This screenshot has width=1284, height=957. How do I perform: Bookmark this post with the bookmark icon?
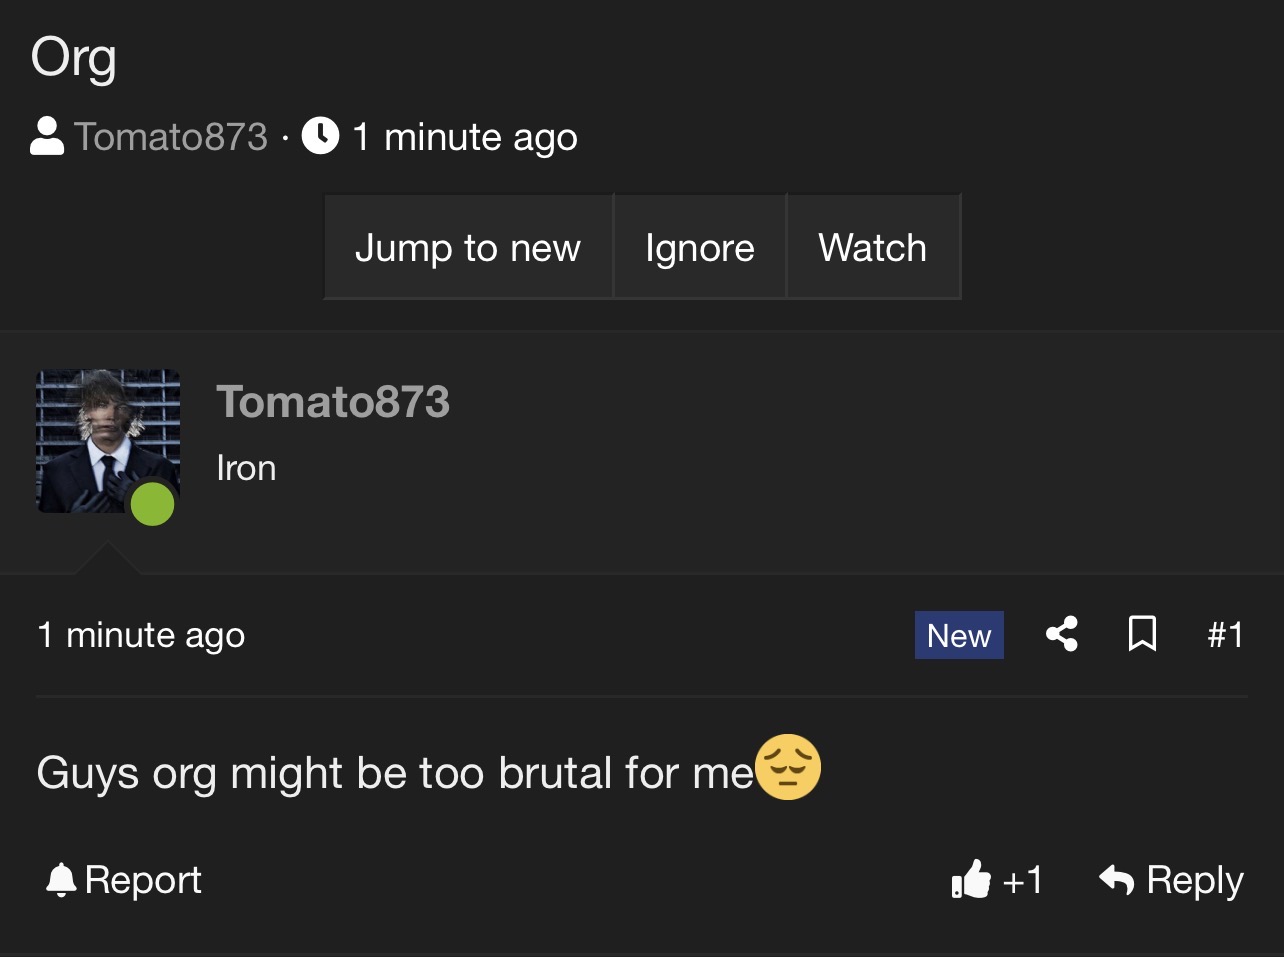point(1142,634)
